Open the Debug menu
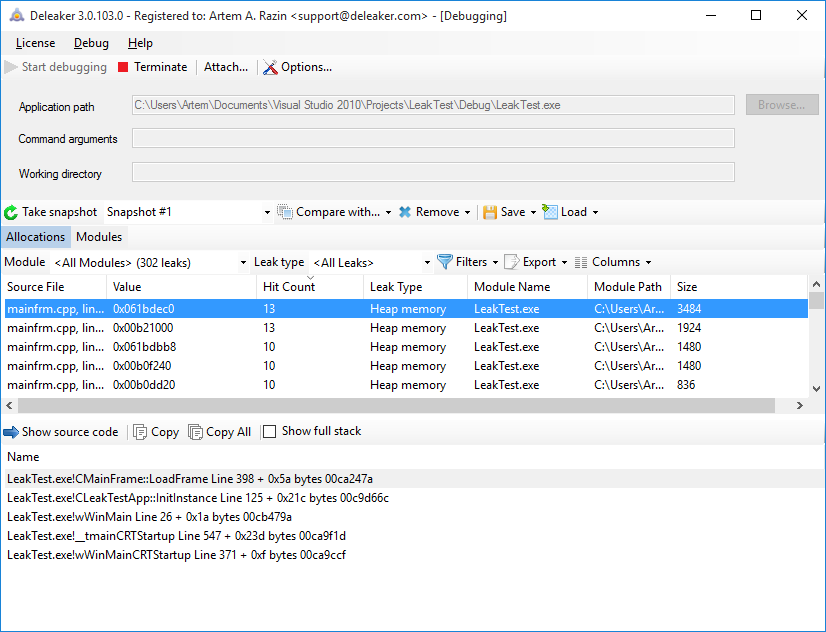This screenshot has height=632, width=826. (x=90, y=43)
